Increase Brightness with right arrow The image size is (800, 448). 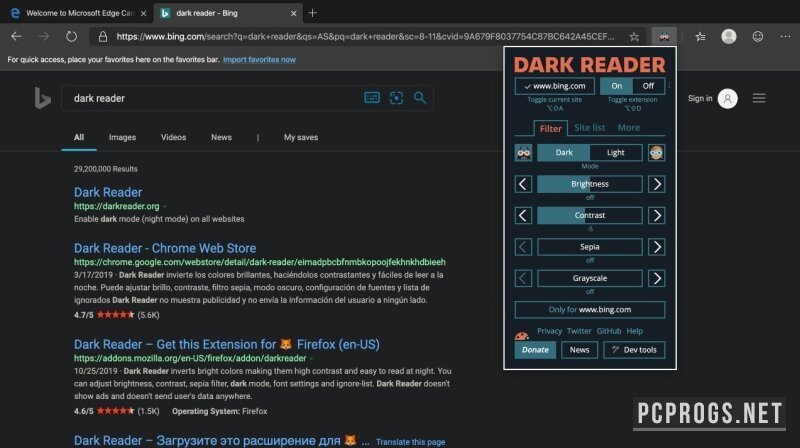[657, 184]
